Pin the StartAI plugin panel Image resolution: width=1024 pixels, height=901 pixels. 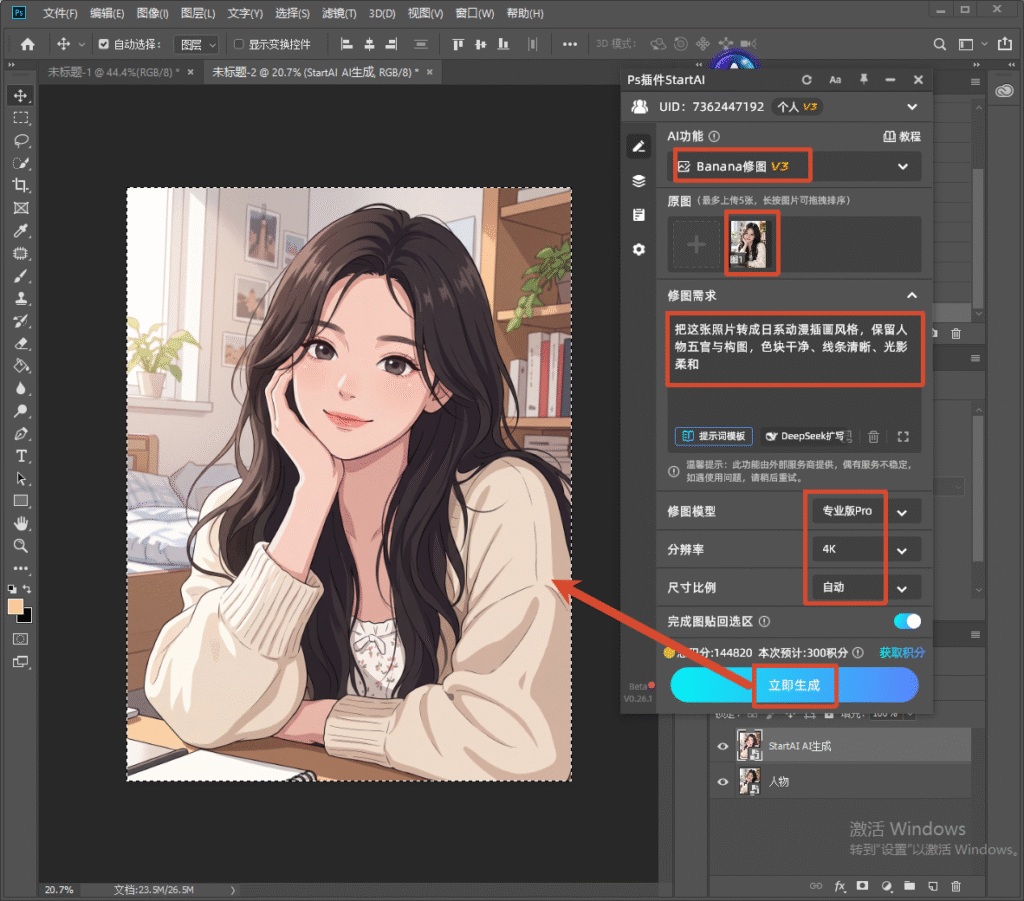(863, 80)
